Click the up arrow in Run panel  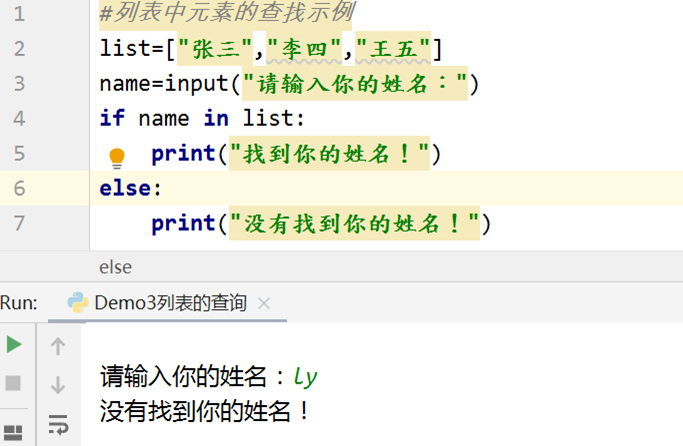coord(58,347)
